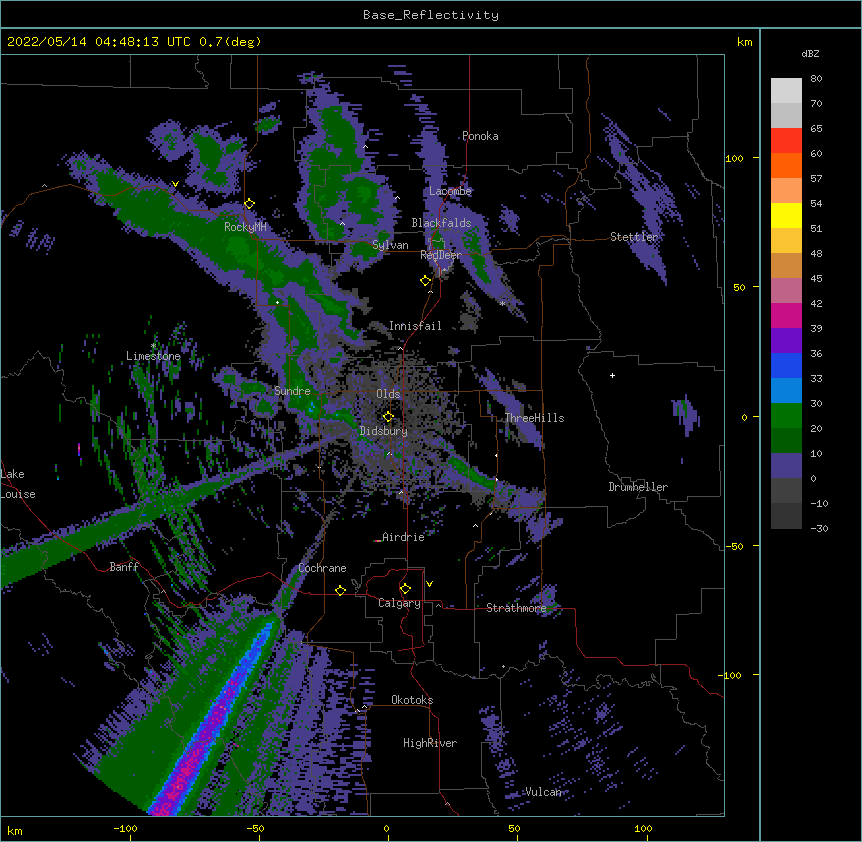This screenshot has height=842, width=862.
Task: Click the Sylvan label
Action: pyautogui.click(x=390, y=245)
